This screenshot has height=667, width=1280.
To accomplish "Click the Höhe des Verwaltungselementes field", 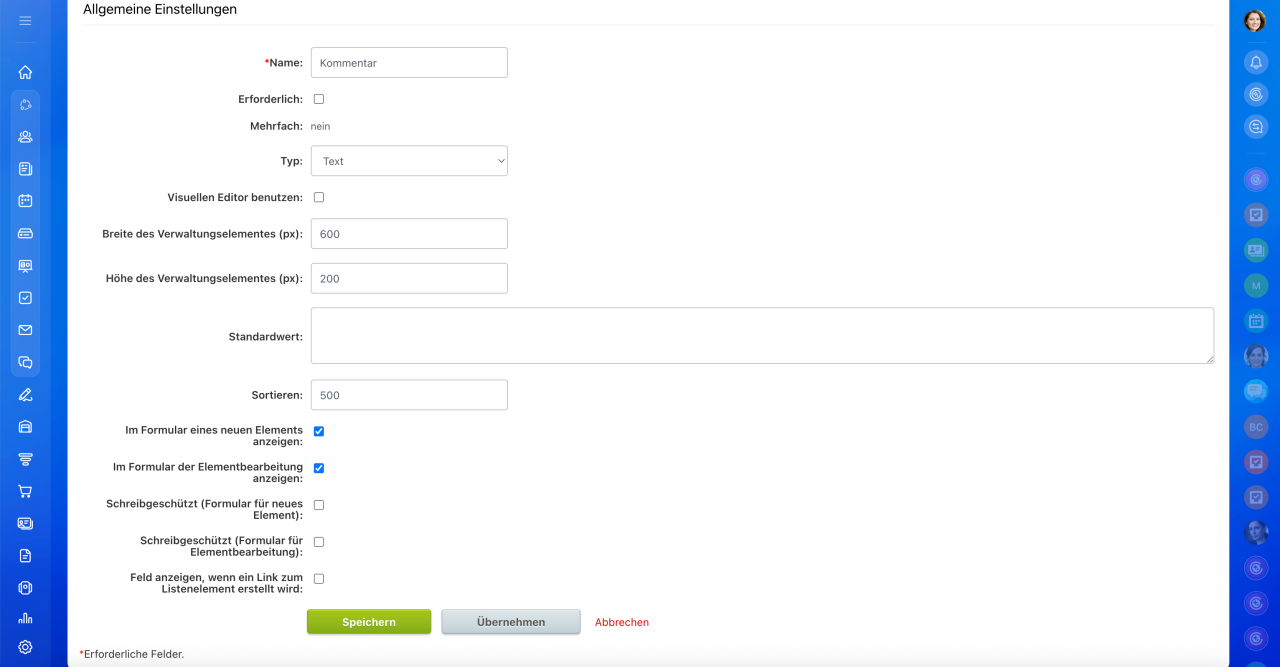I will click(409, 278).
